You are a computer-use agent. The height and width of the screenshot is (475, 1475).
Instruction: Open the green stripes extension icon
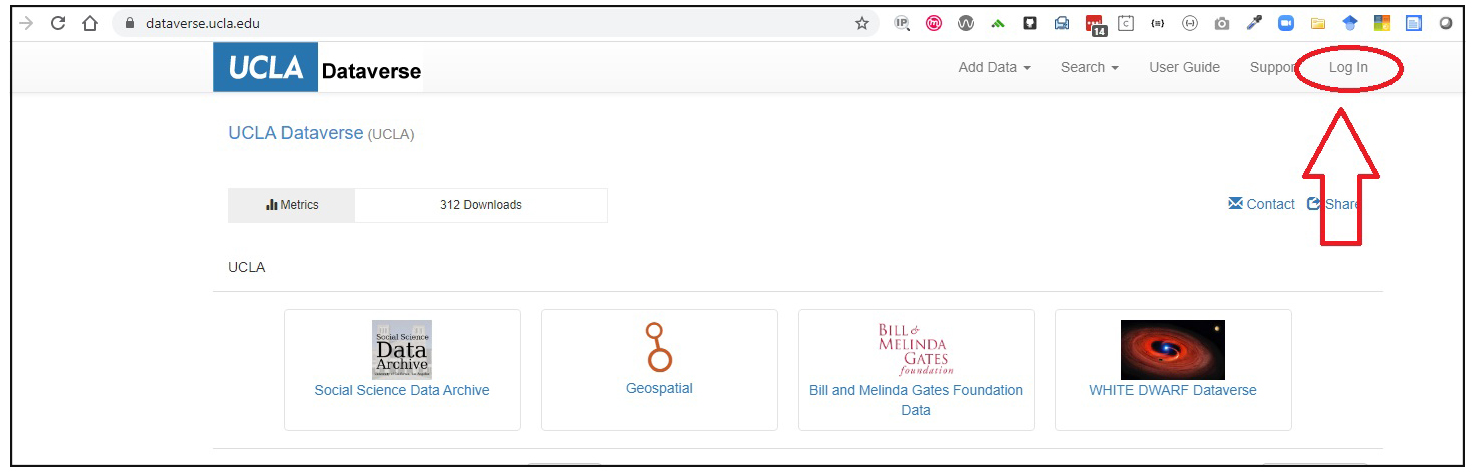click(998, 23)
